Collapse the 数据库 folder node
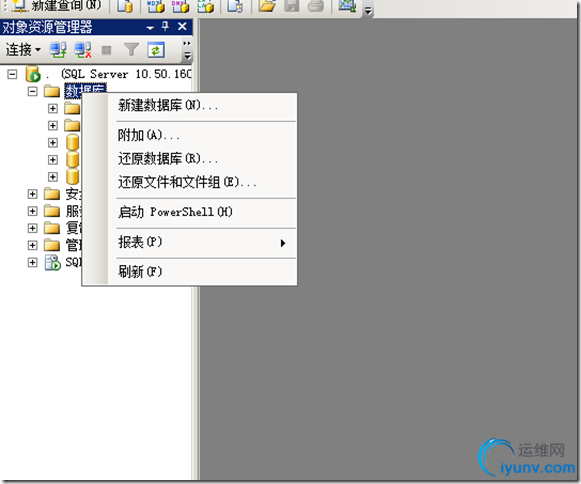Image resolution: width=581 pixels, height=484 pixels. 33,91
